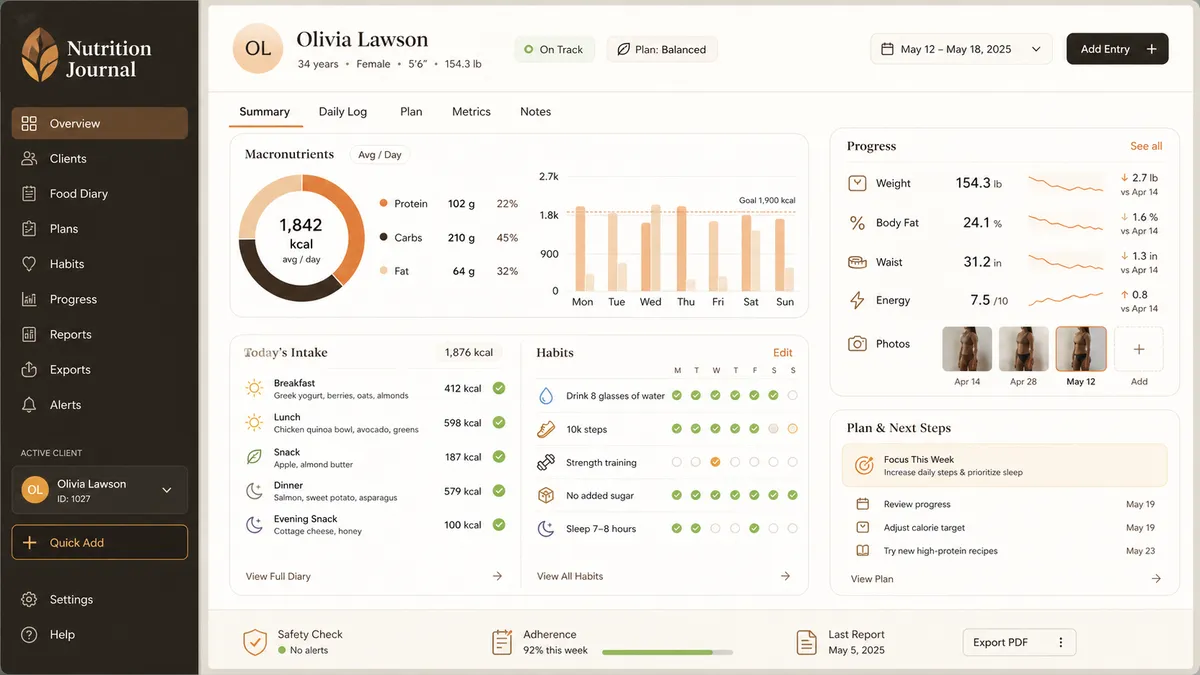Click the Safety Check shield icon

pos(255,642)
